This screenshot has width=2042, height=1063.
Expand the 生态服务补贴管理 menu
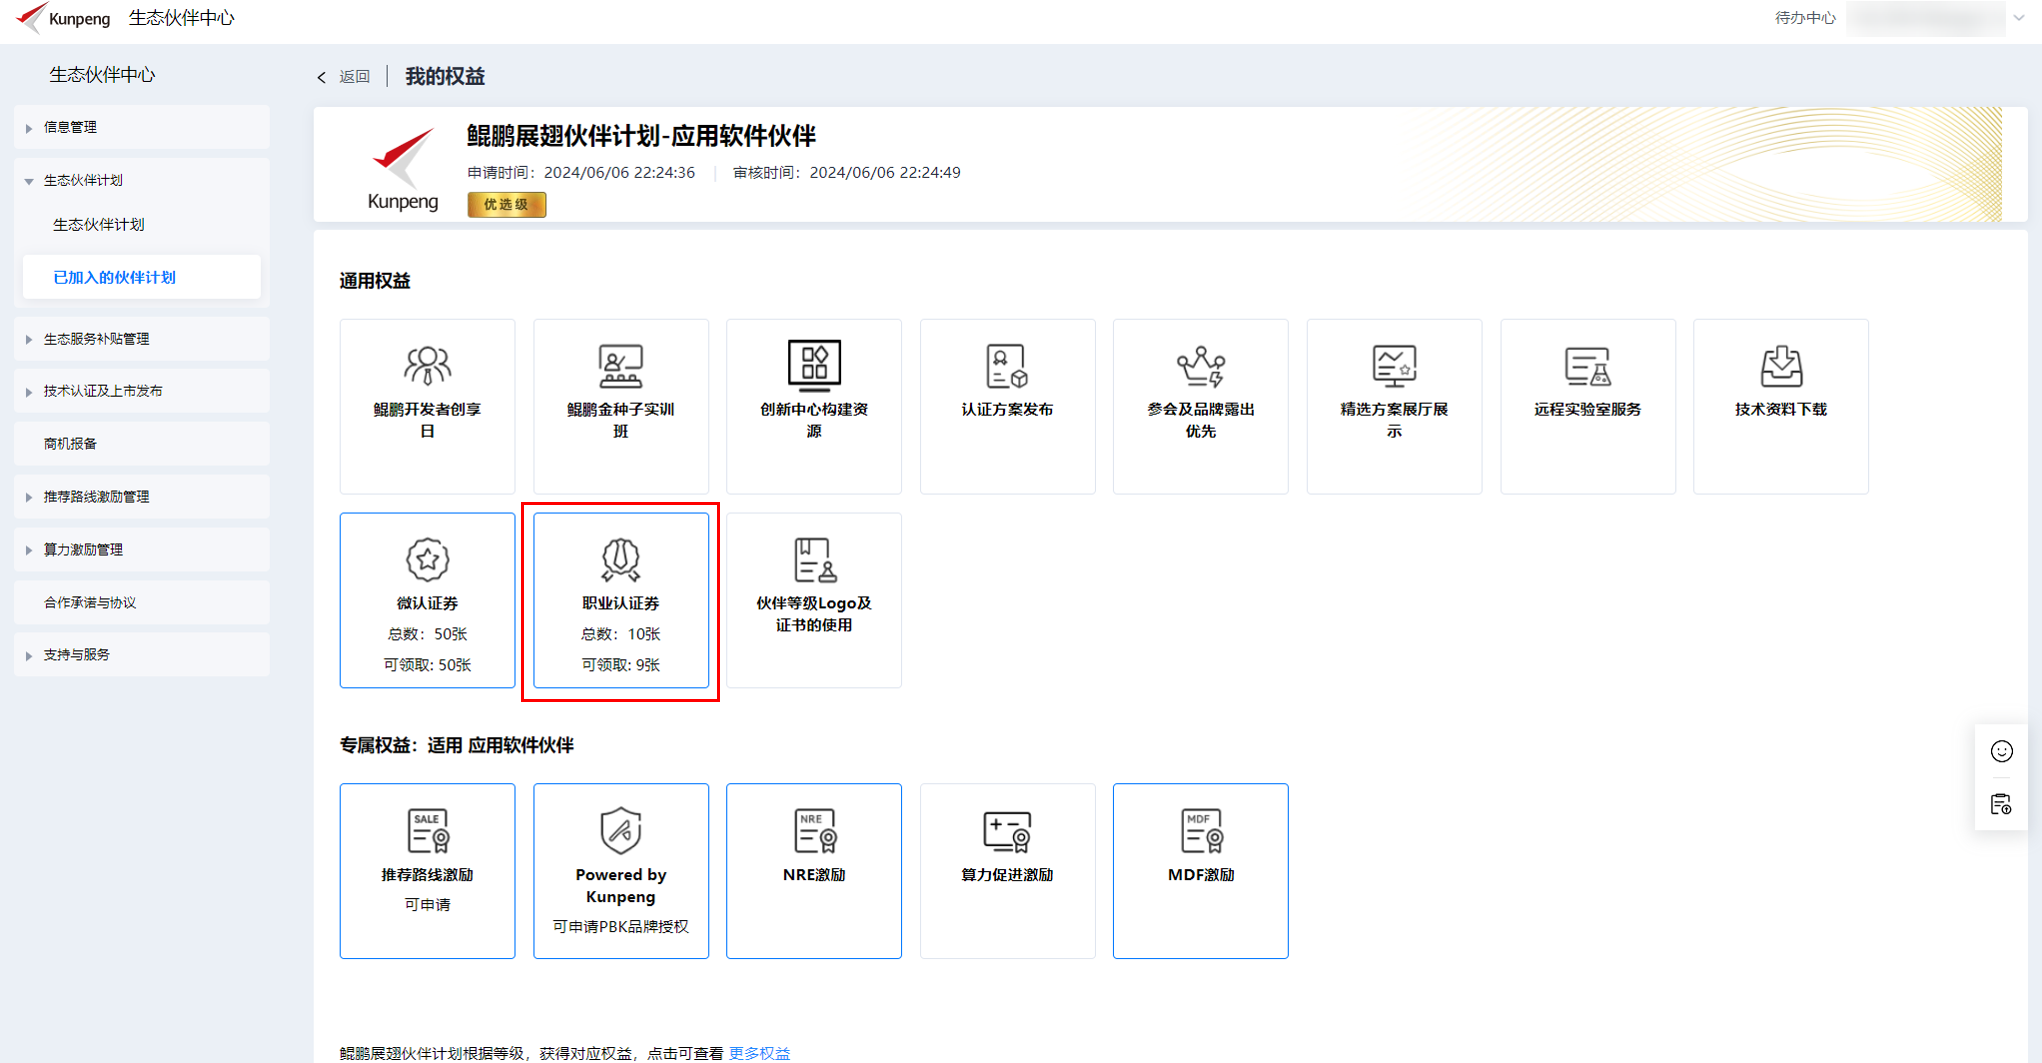[142, 339]
